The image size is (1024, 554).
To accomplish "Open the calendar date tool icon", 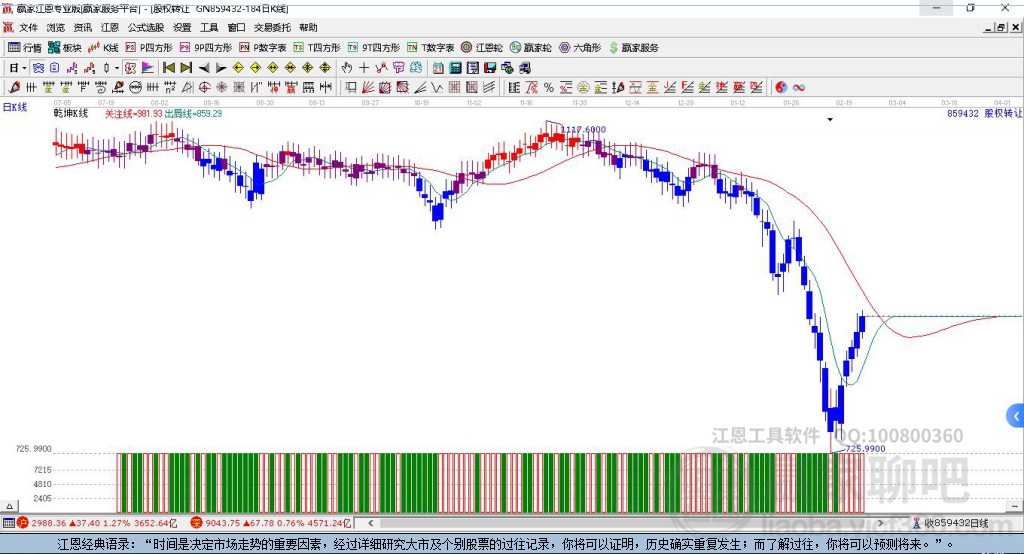I will pyautogui.click(x=438, y=68).
